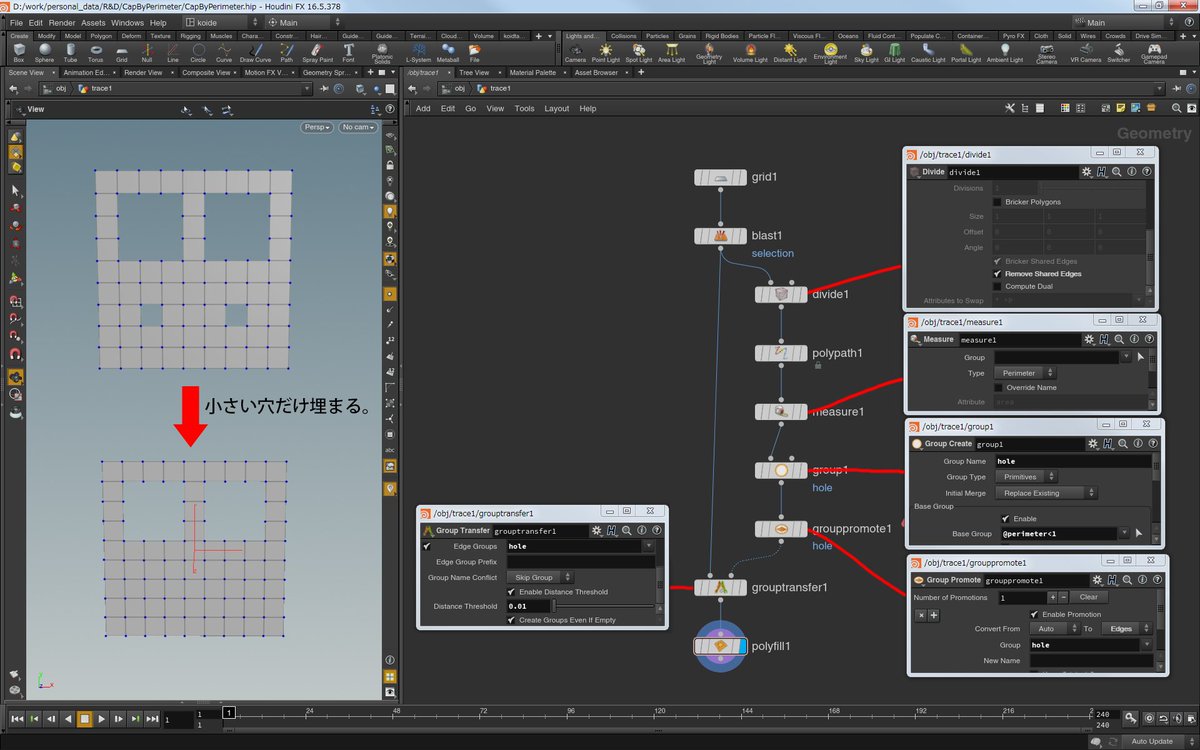The width and height of the screenshot is (1200, 750).
Task: Add a Sky Light from shelf
Action: (866, 52)
